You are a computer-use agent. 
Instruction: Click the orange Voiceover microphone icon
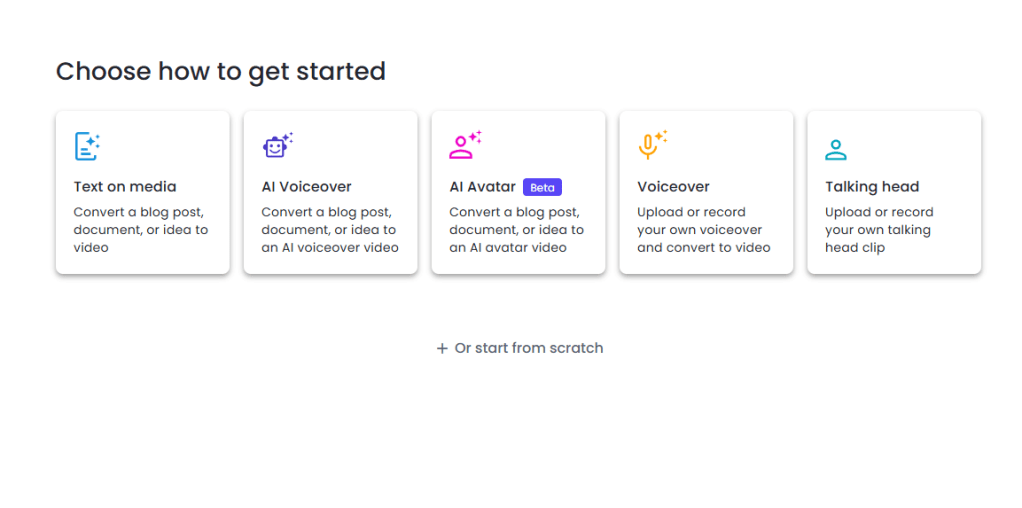tap(651, 146)
